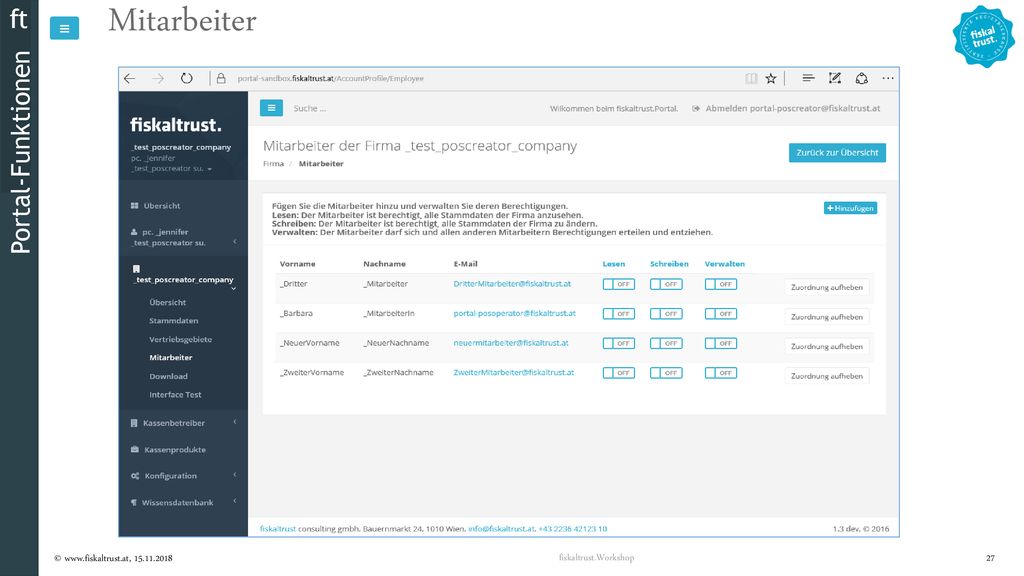Turn on Verwalten for _ZweiterVorname

[x=721, y=373]
